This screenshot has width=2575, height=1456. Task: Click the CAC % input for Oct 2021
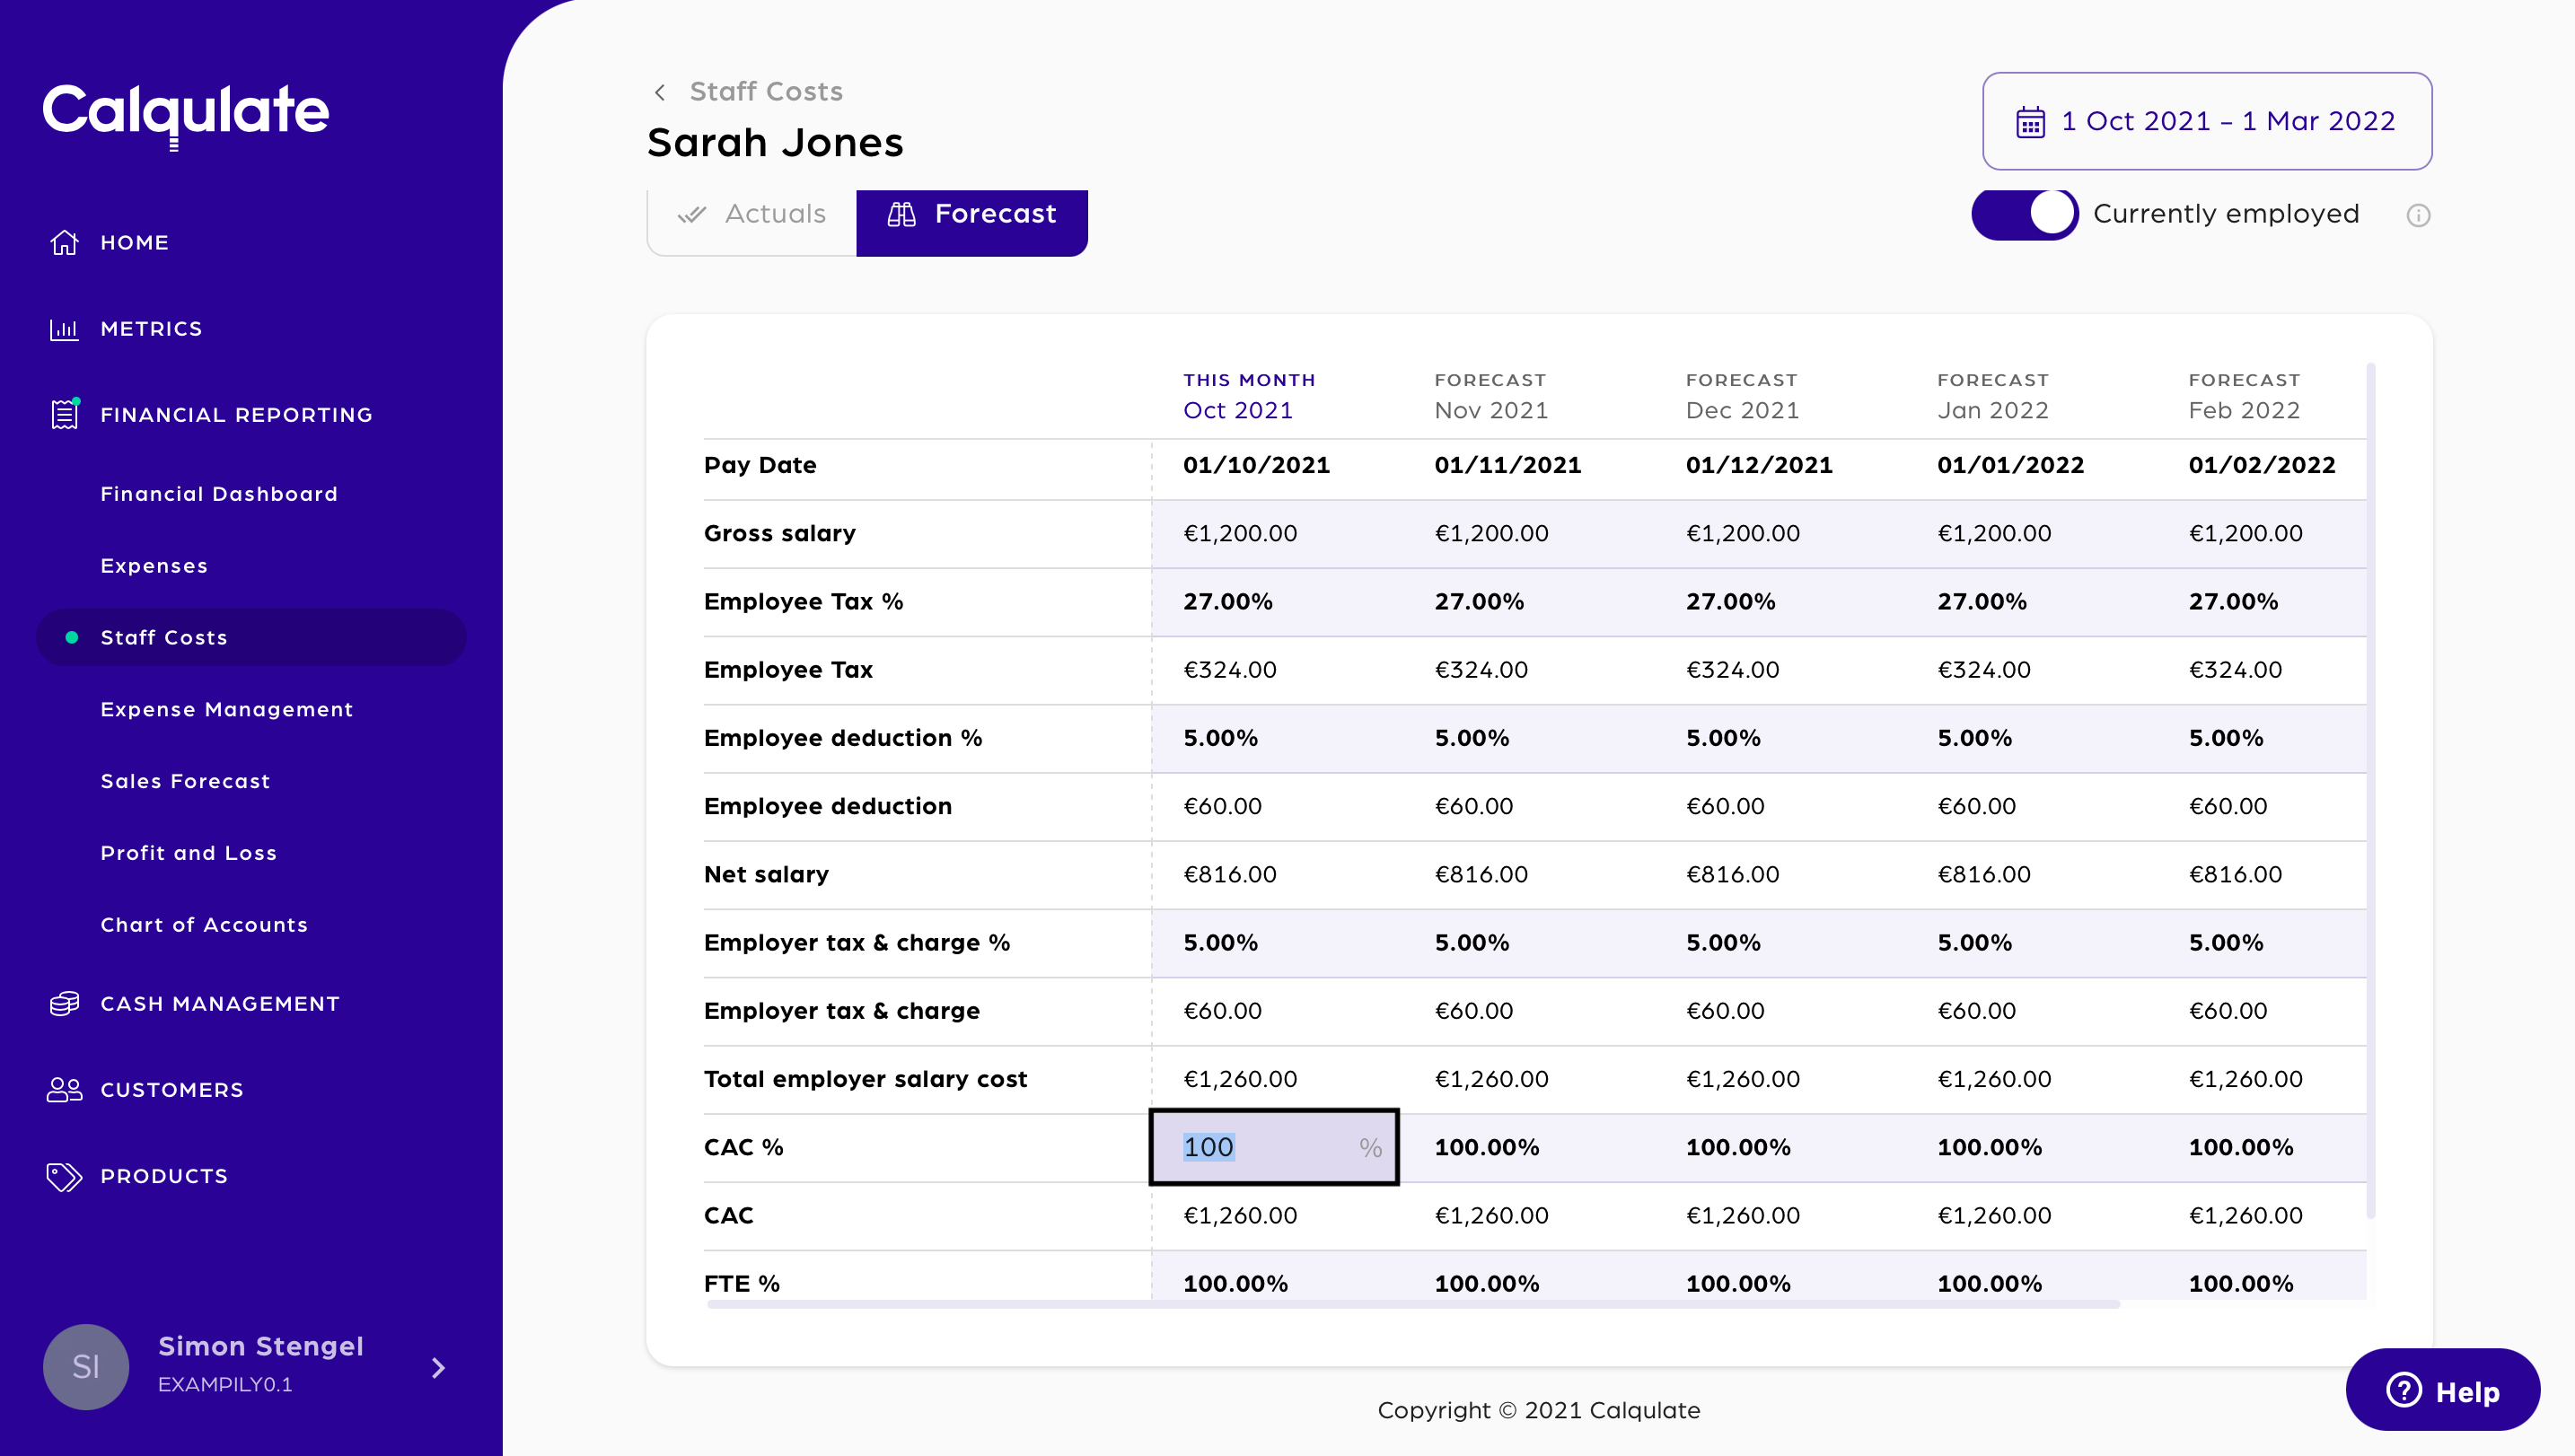click(1273, 1147)
